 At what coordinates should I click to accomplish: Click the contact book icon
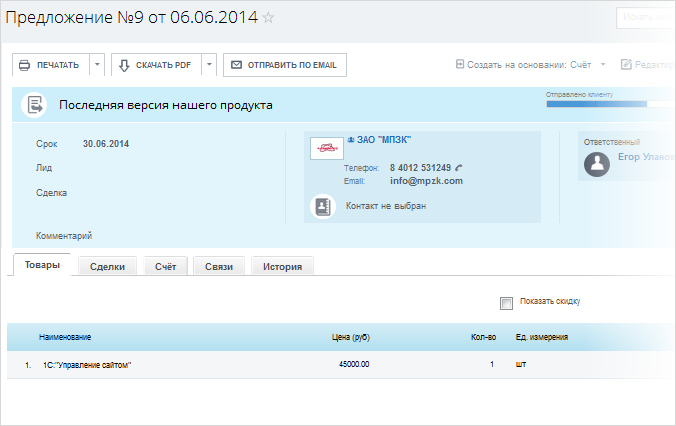(x=322, y=206)
